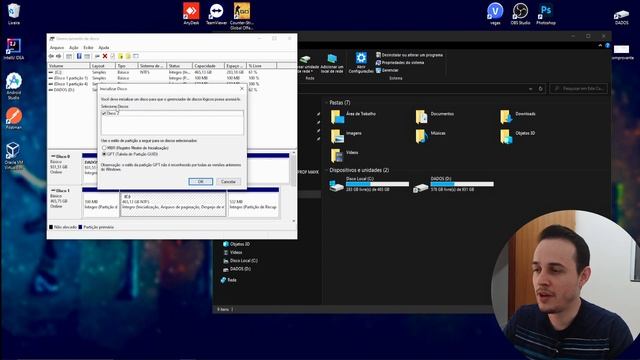Select the GPT partition style radio button
The height and width of the screenshot is (360, 640).
tap(104, 154)
